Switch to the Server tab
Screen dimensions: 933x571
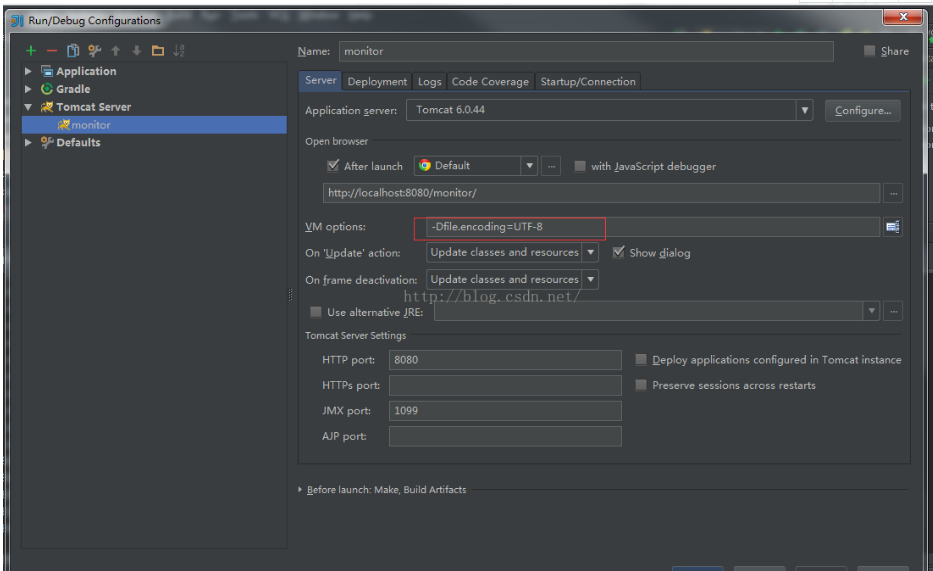coord(320,80)
